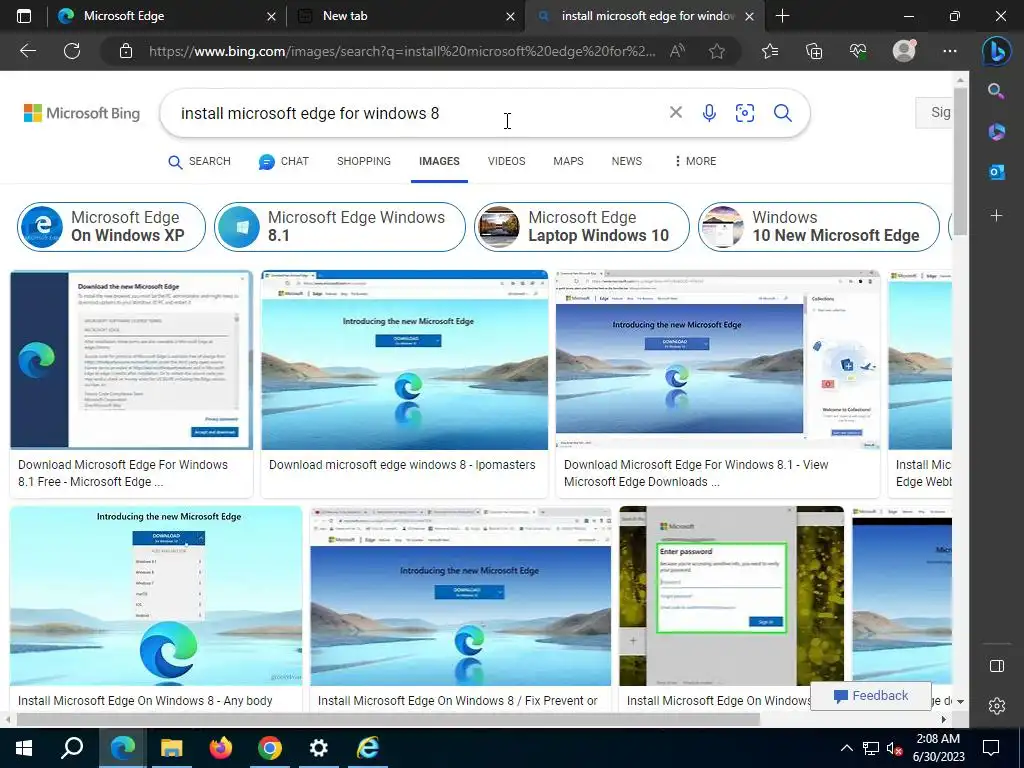Open the Browser essentials heart icon

pyautogui.click(x=858, y=51)
